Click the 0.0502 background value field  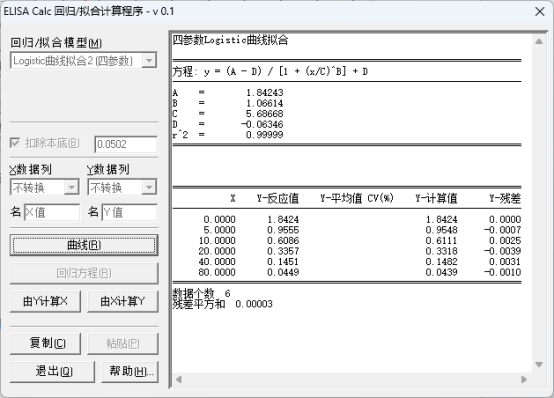click(x=126, y=144)
